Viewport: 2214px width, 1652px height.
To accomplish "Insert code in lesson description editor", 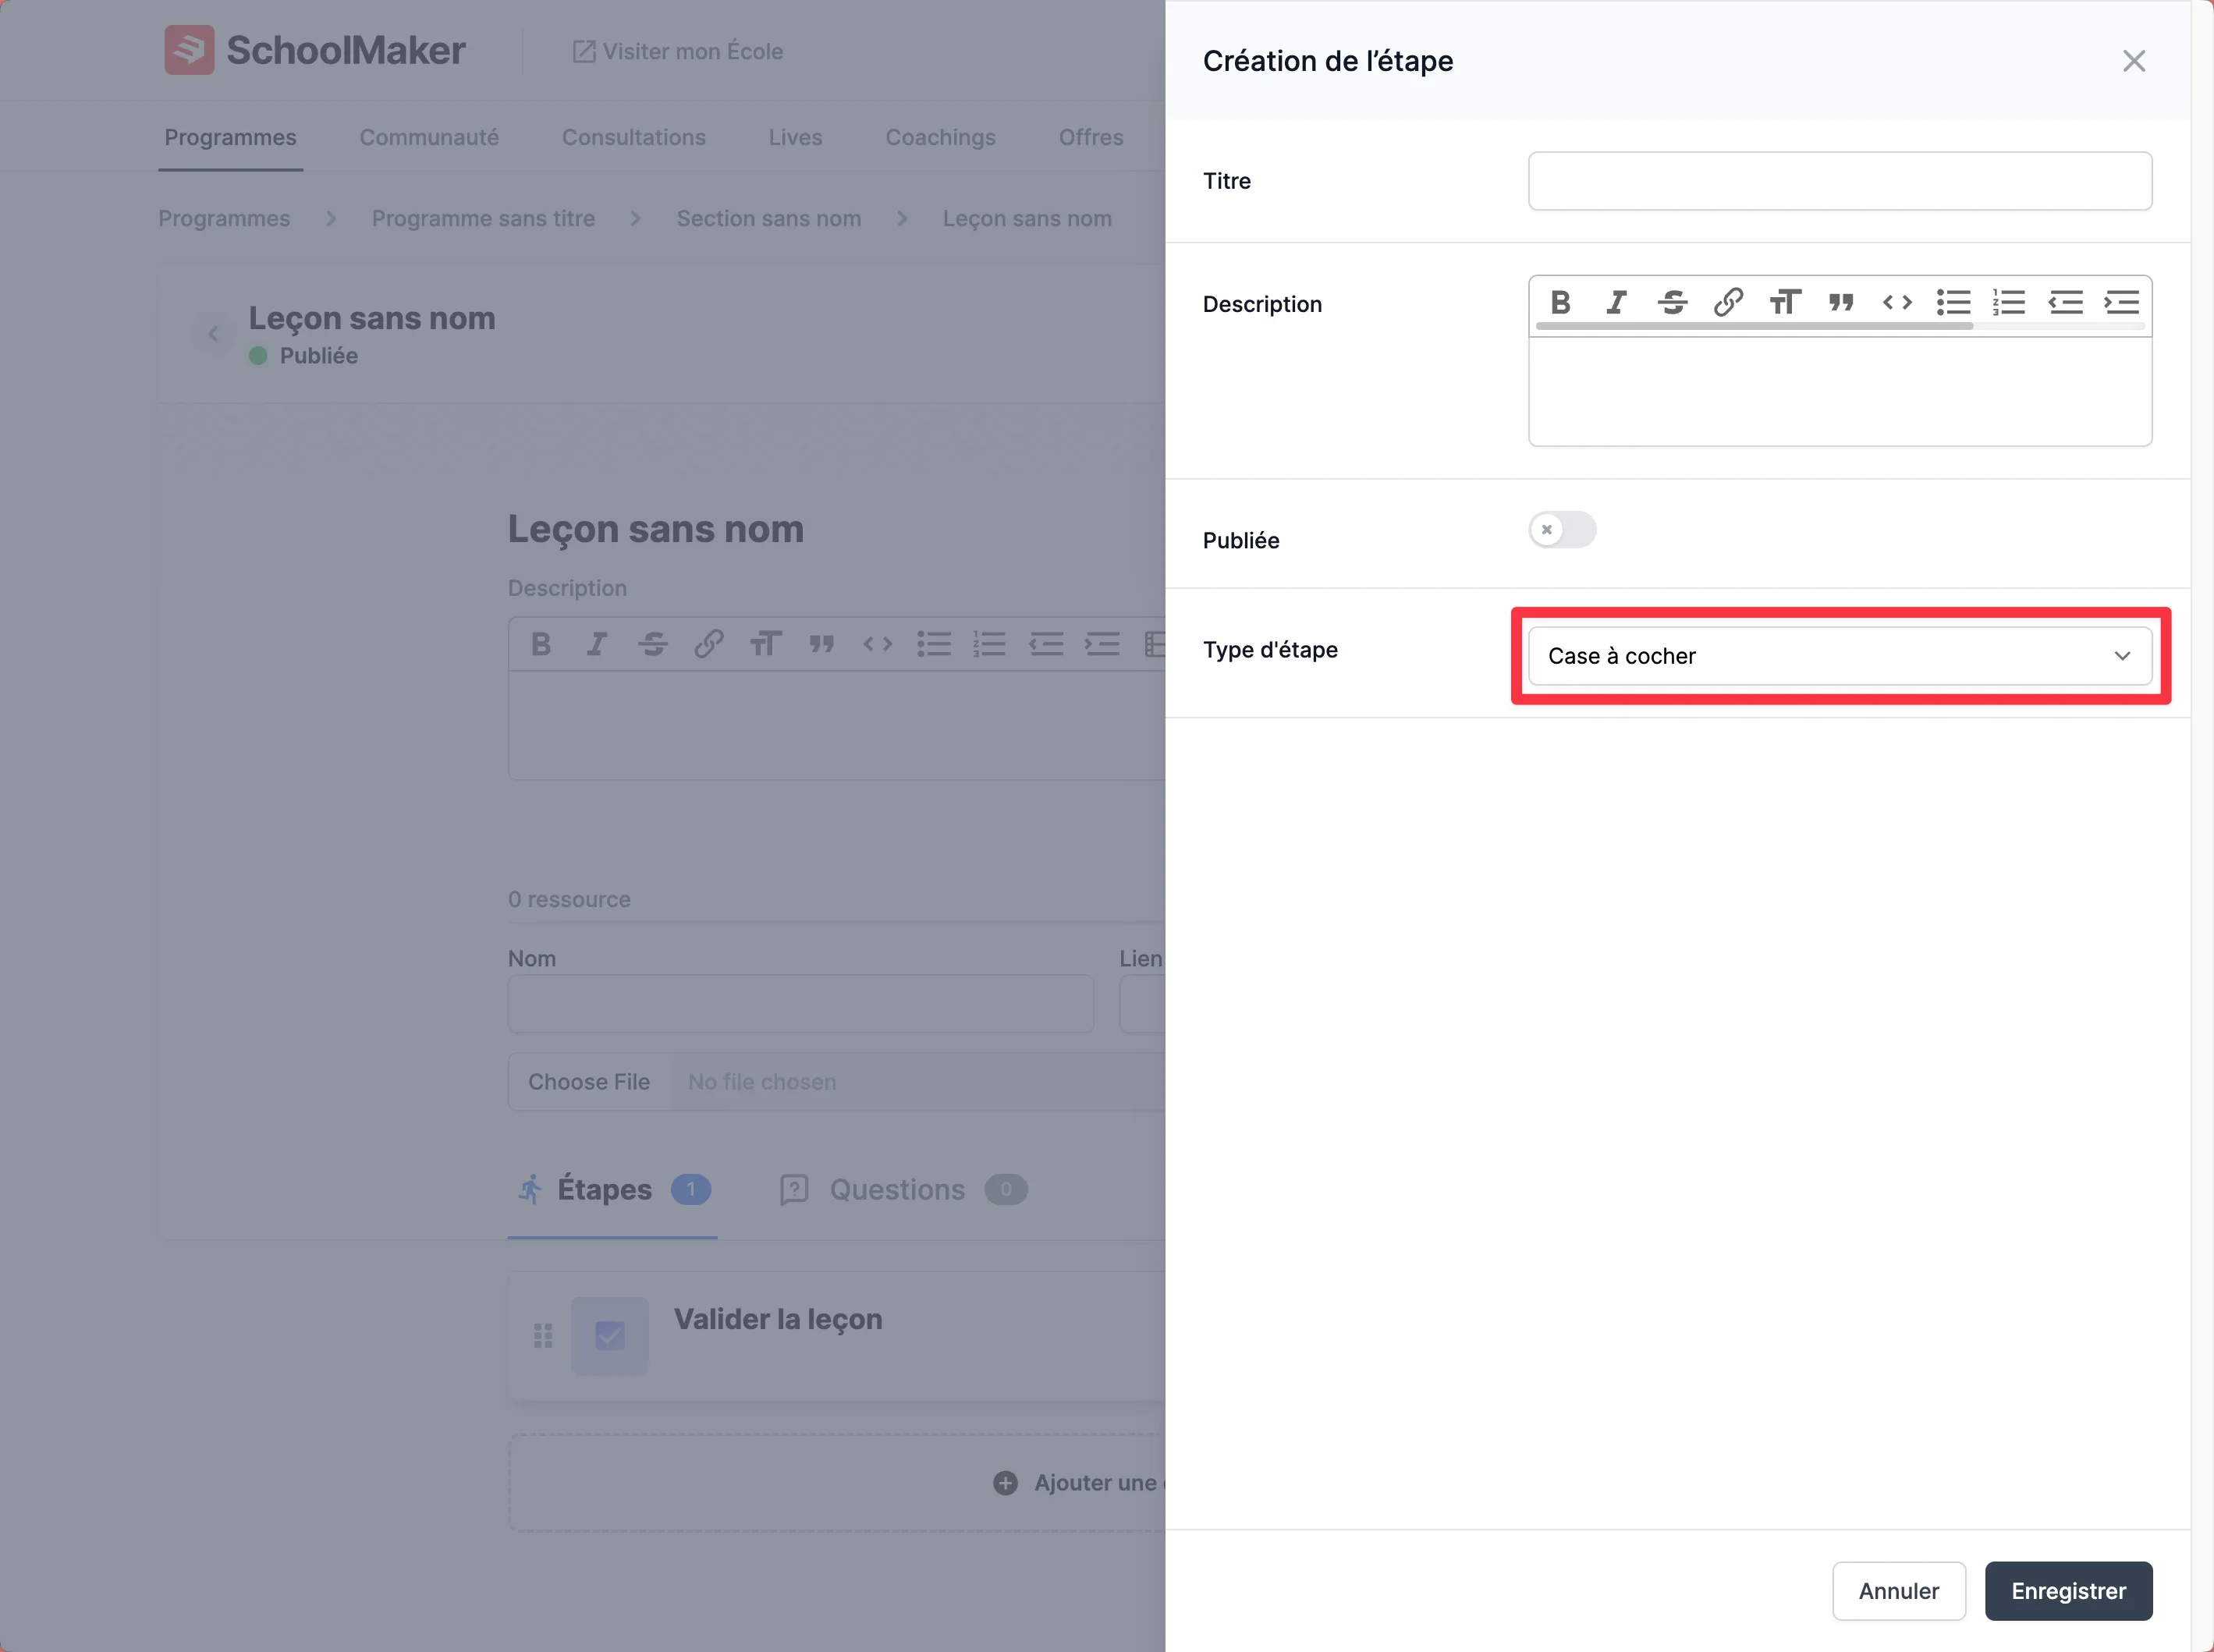I will (878, 644).
